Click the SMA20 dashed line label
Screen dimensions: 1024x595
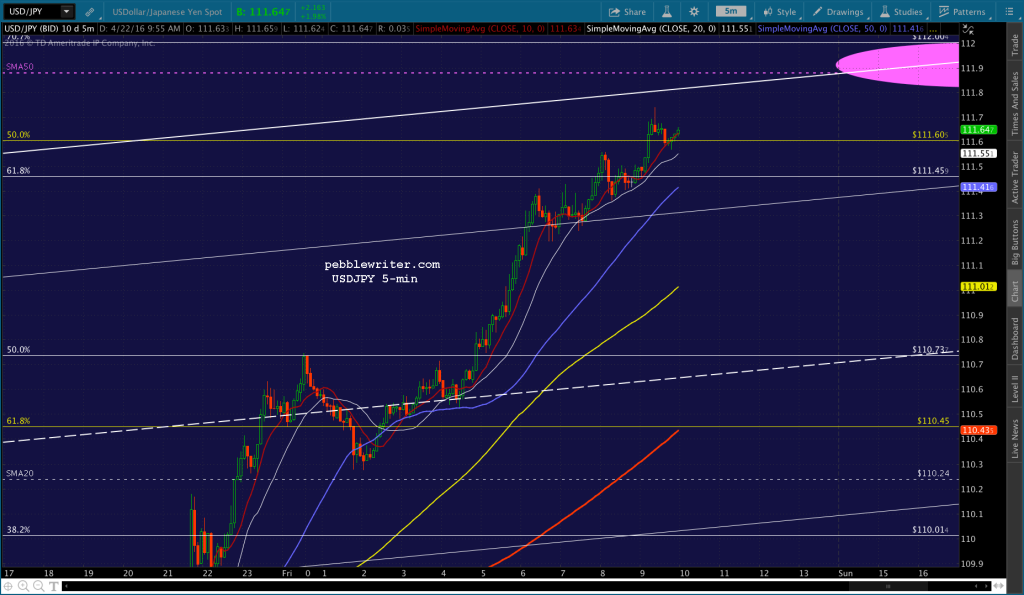[x=20, y=473]
